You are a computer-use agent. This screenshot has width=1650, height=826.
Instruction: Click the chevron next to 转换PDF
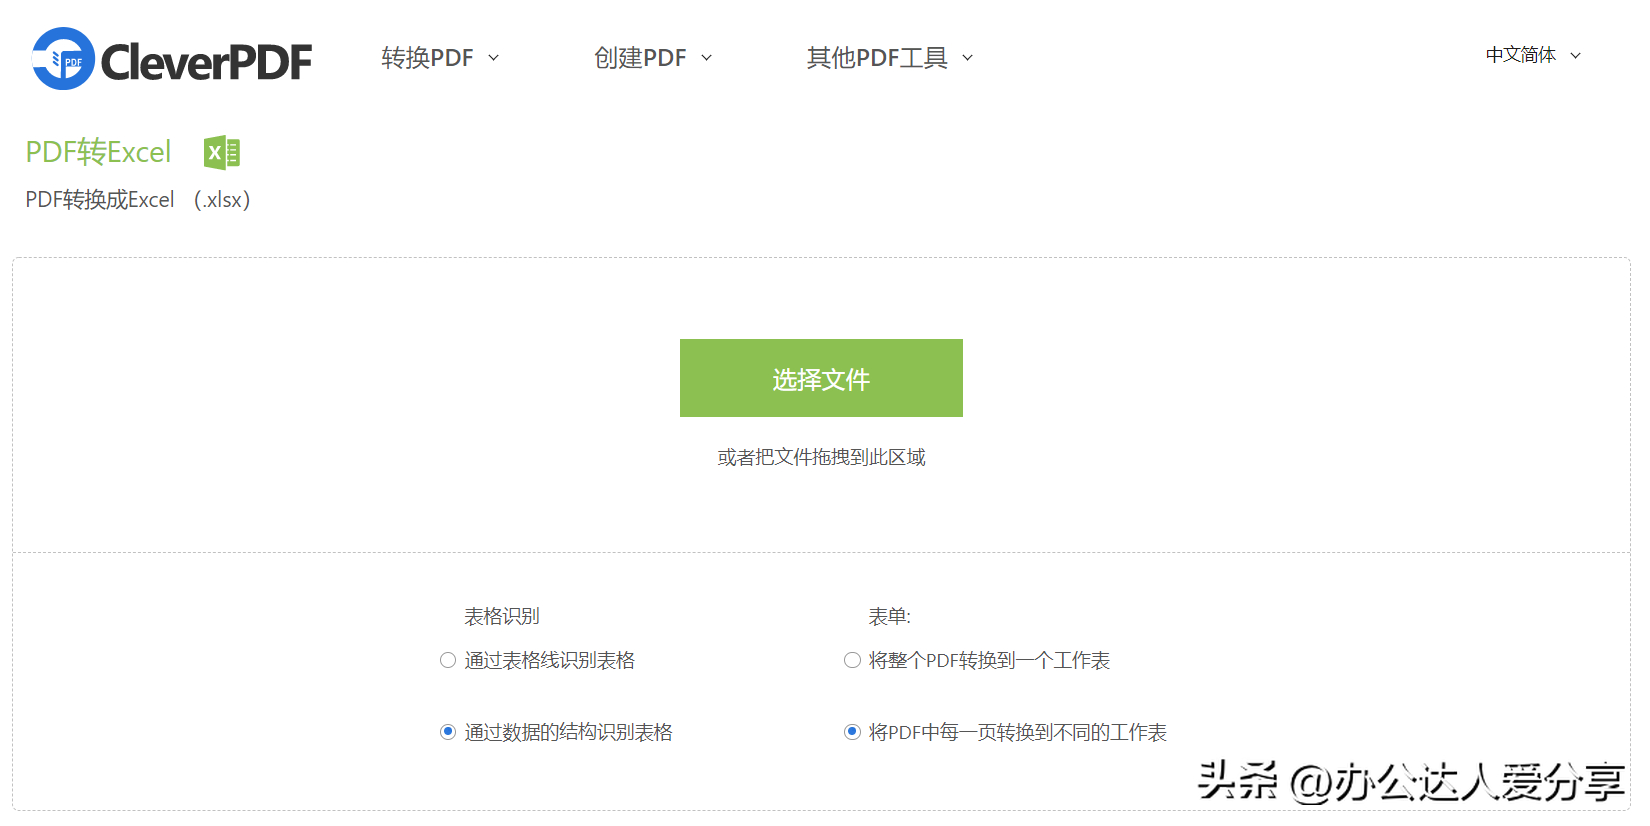(493, 58)
